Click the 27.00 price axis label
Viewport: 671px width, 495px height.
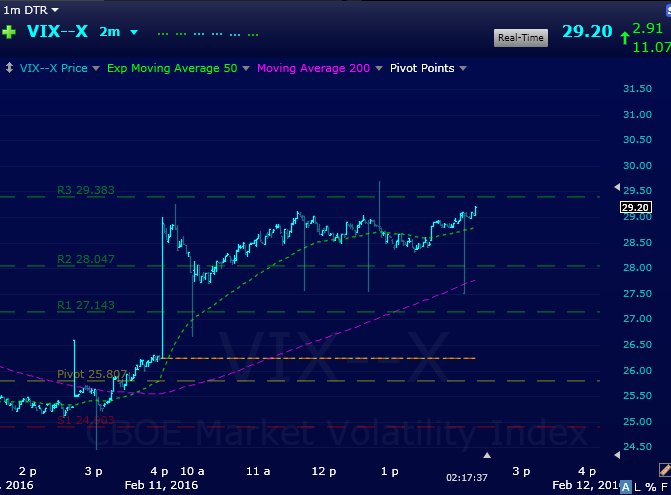point(638,319)
